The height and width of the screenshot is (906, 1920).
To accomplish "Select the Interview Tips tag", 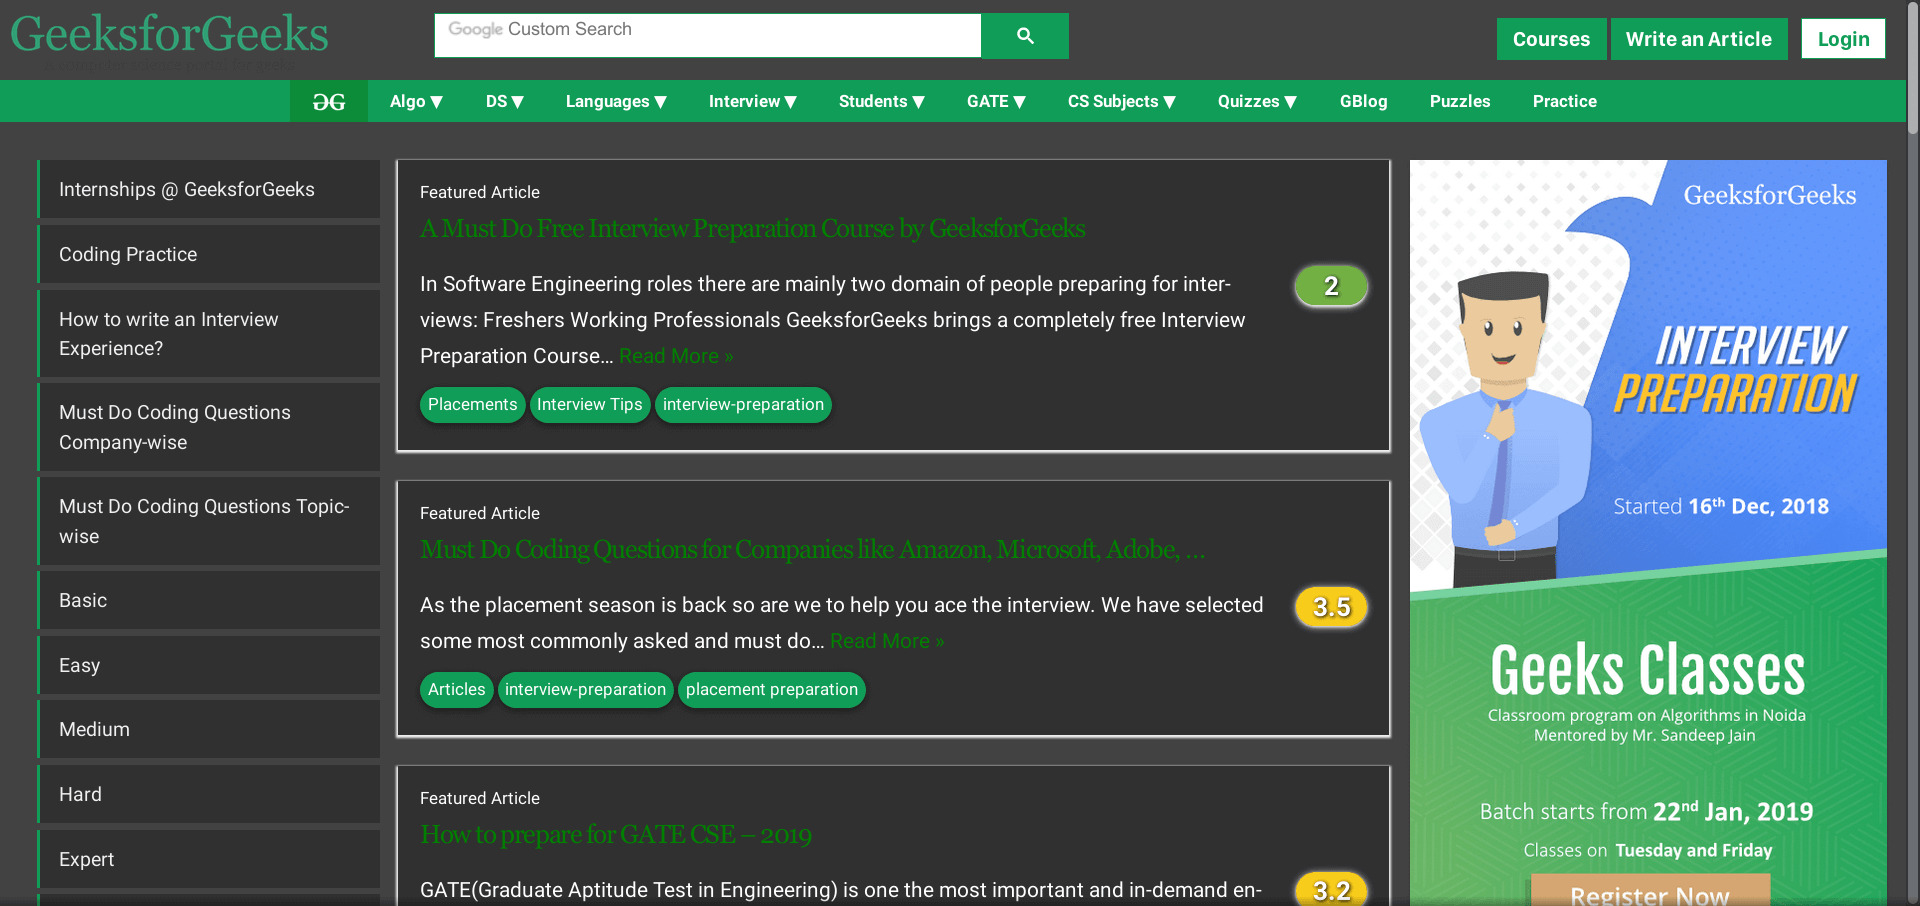I will click(589, 405).
